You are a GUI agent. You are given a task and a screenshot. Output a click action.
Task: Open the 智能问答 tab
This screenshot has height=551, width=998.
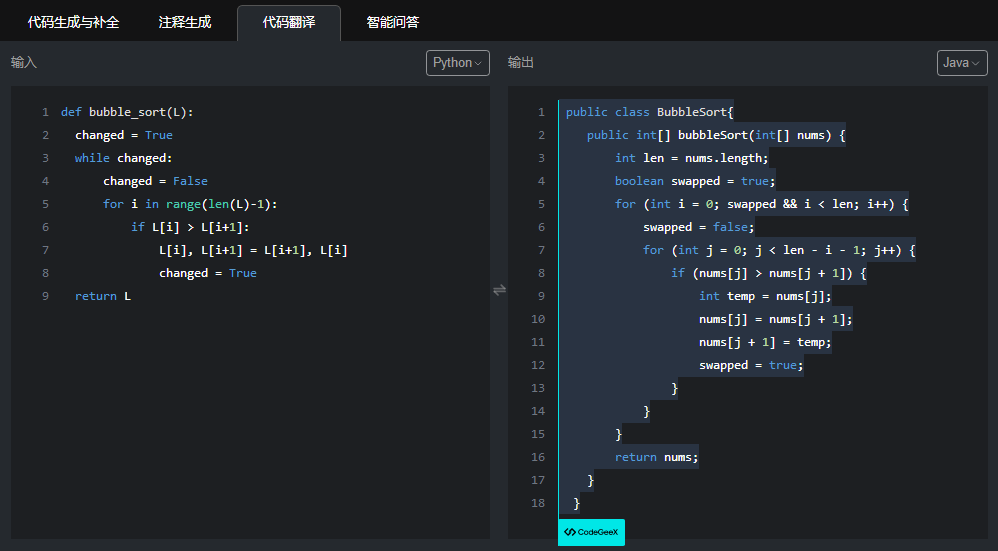point(392,22)
